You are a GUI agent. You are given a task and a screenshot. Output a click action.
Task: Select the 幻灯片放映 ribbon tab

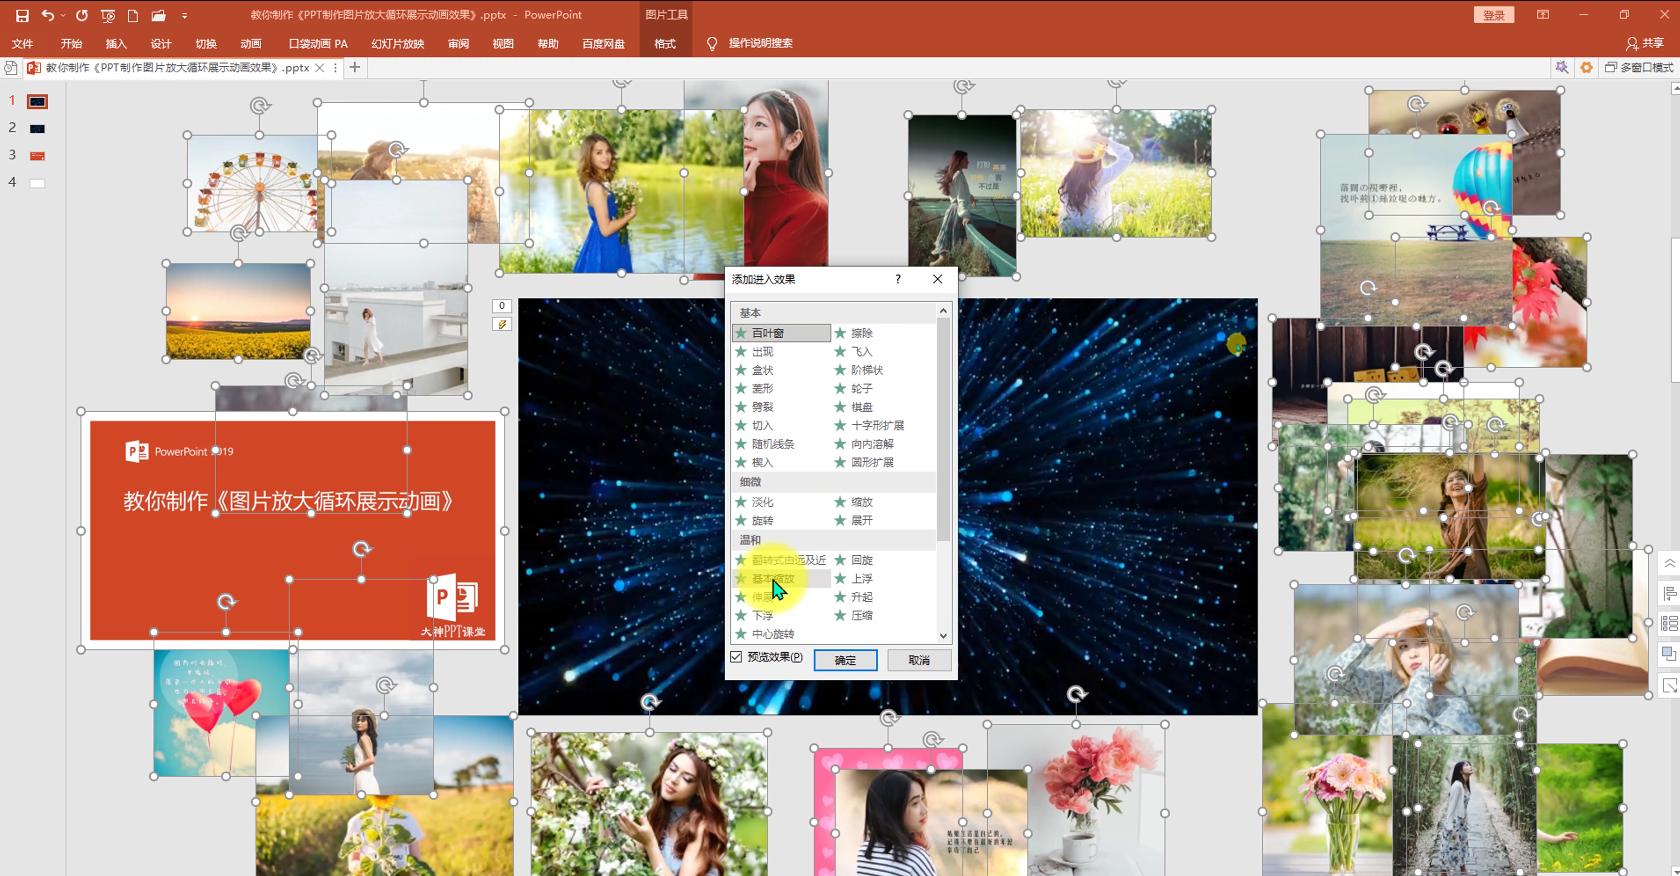(x=398, y=44)
